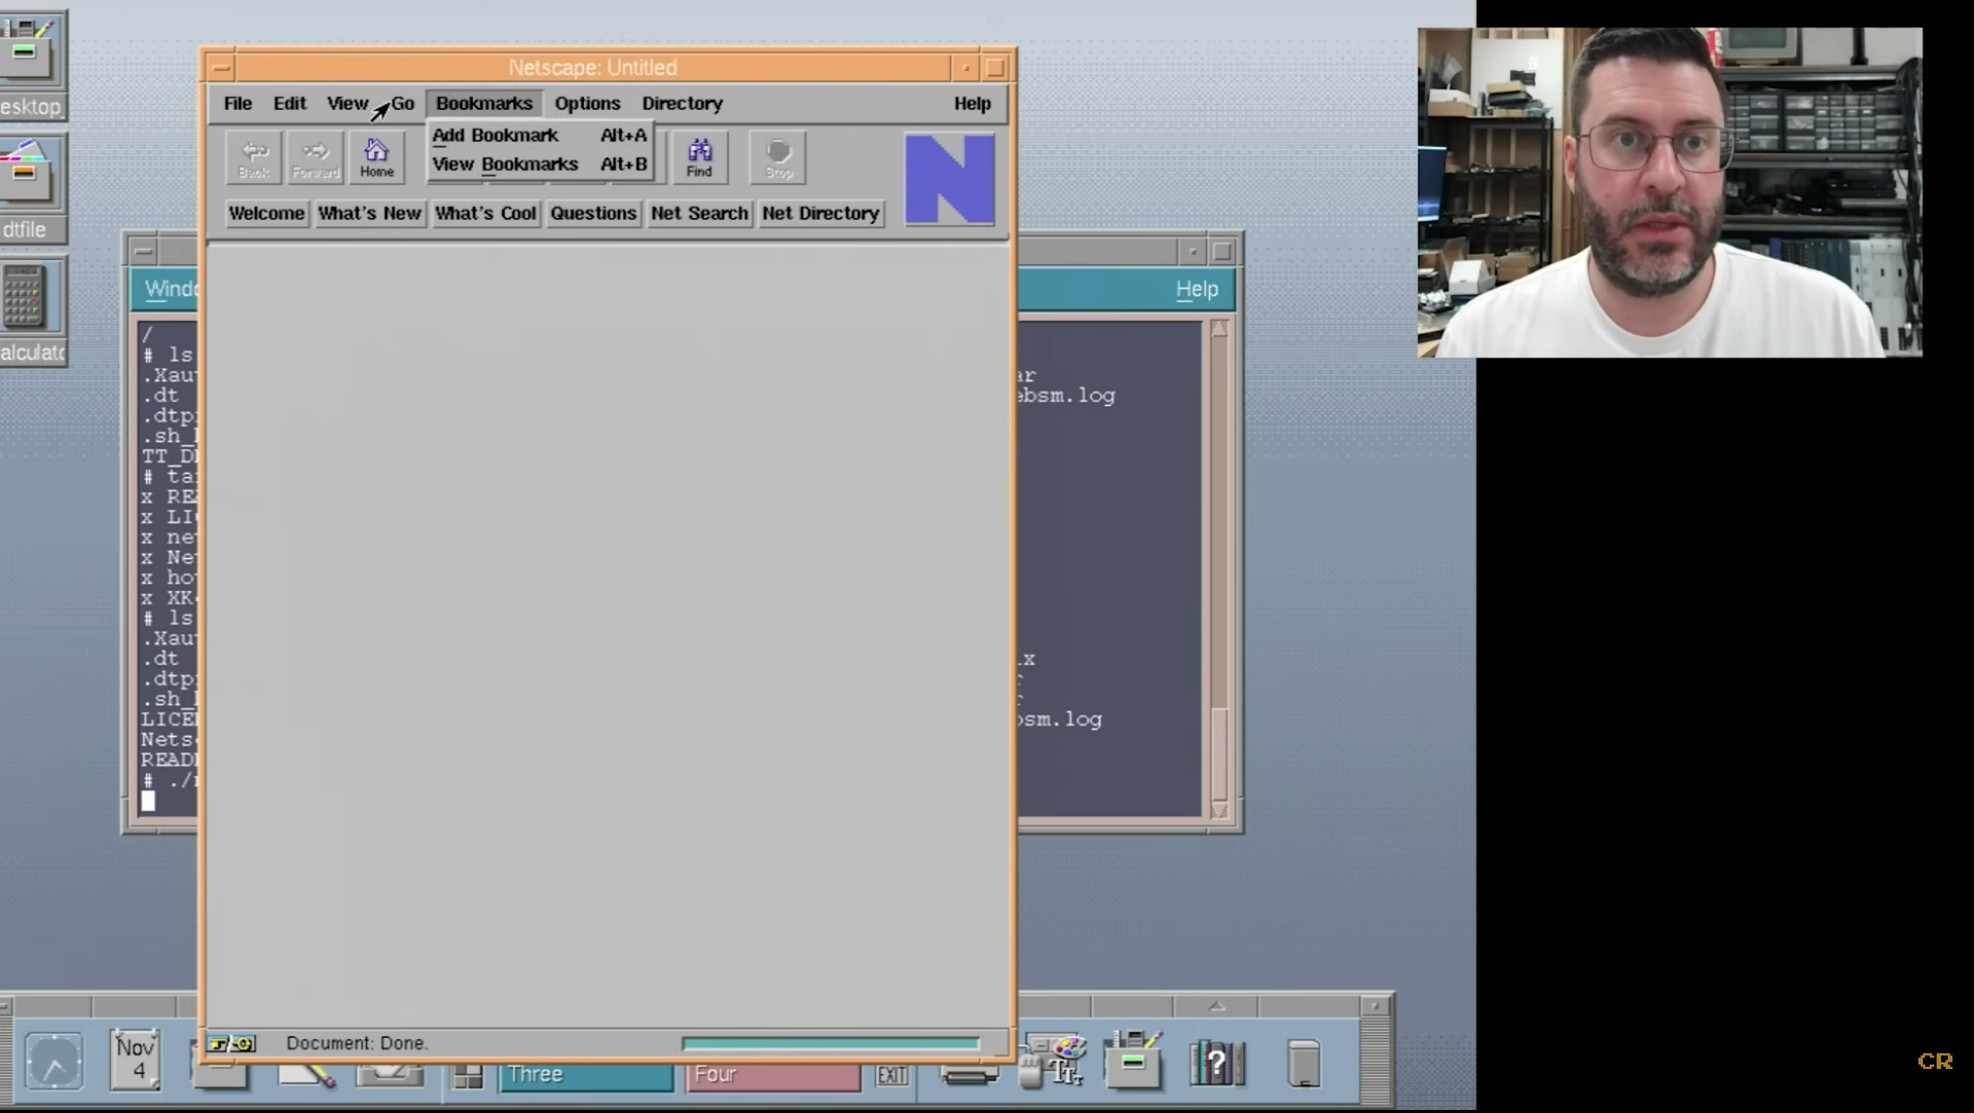Viewport: 1974px width, 1113px height.
Task: Click the 'Document: Done.' status text
Action: [x=357, y=1043]
